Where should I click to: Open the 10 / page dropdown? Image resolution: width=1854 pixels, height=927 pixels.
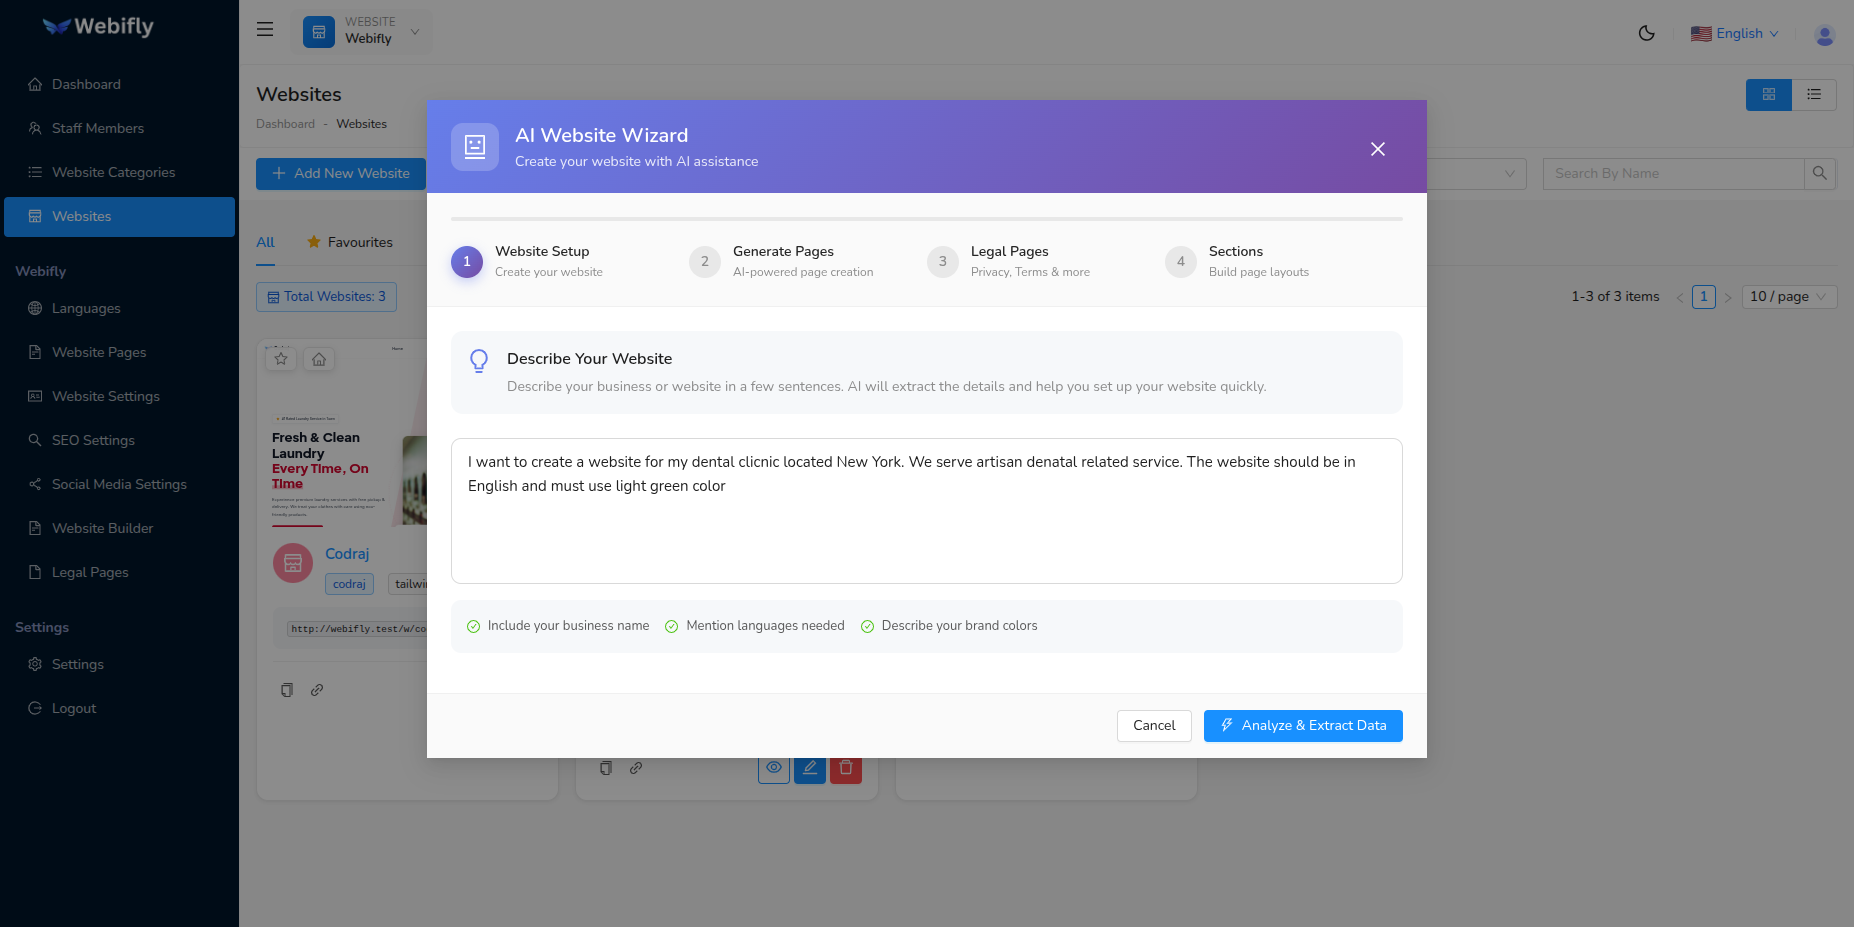(1788, 296)
